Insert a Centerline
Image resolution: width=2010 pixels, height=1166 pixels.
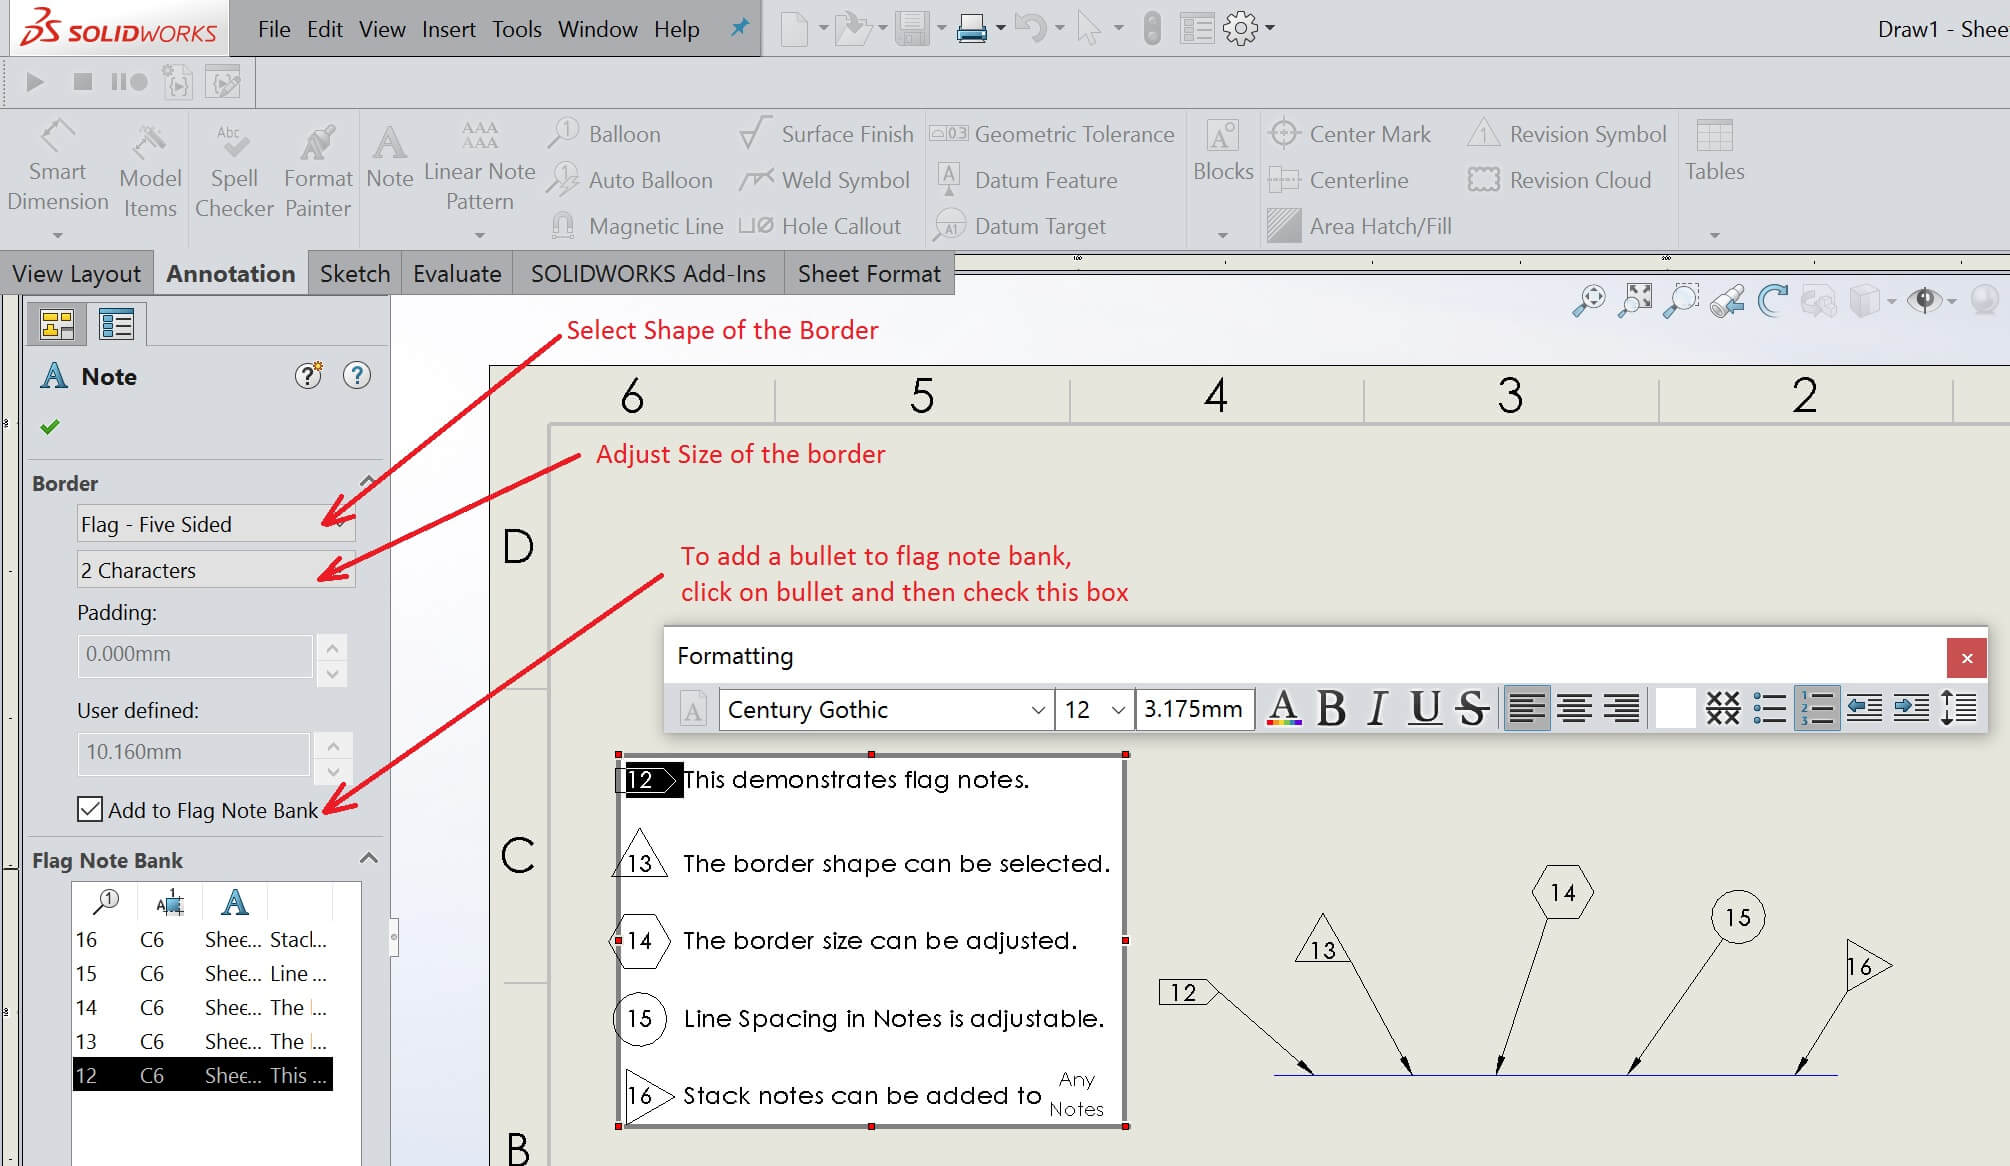(x=1339, y=180)
